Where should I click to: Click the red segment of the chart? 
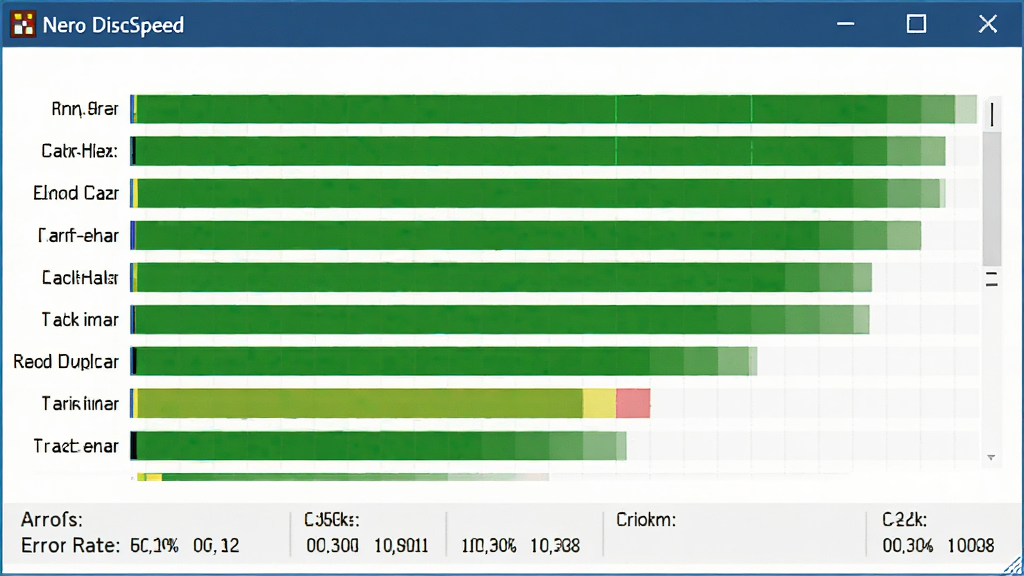(633, 403)
